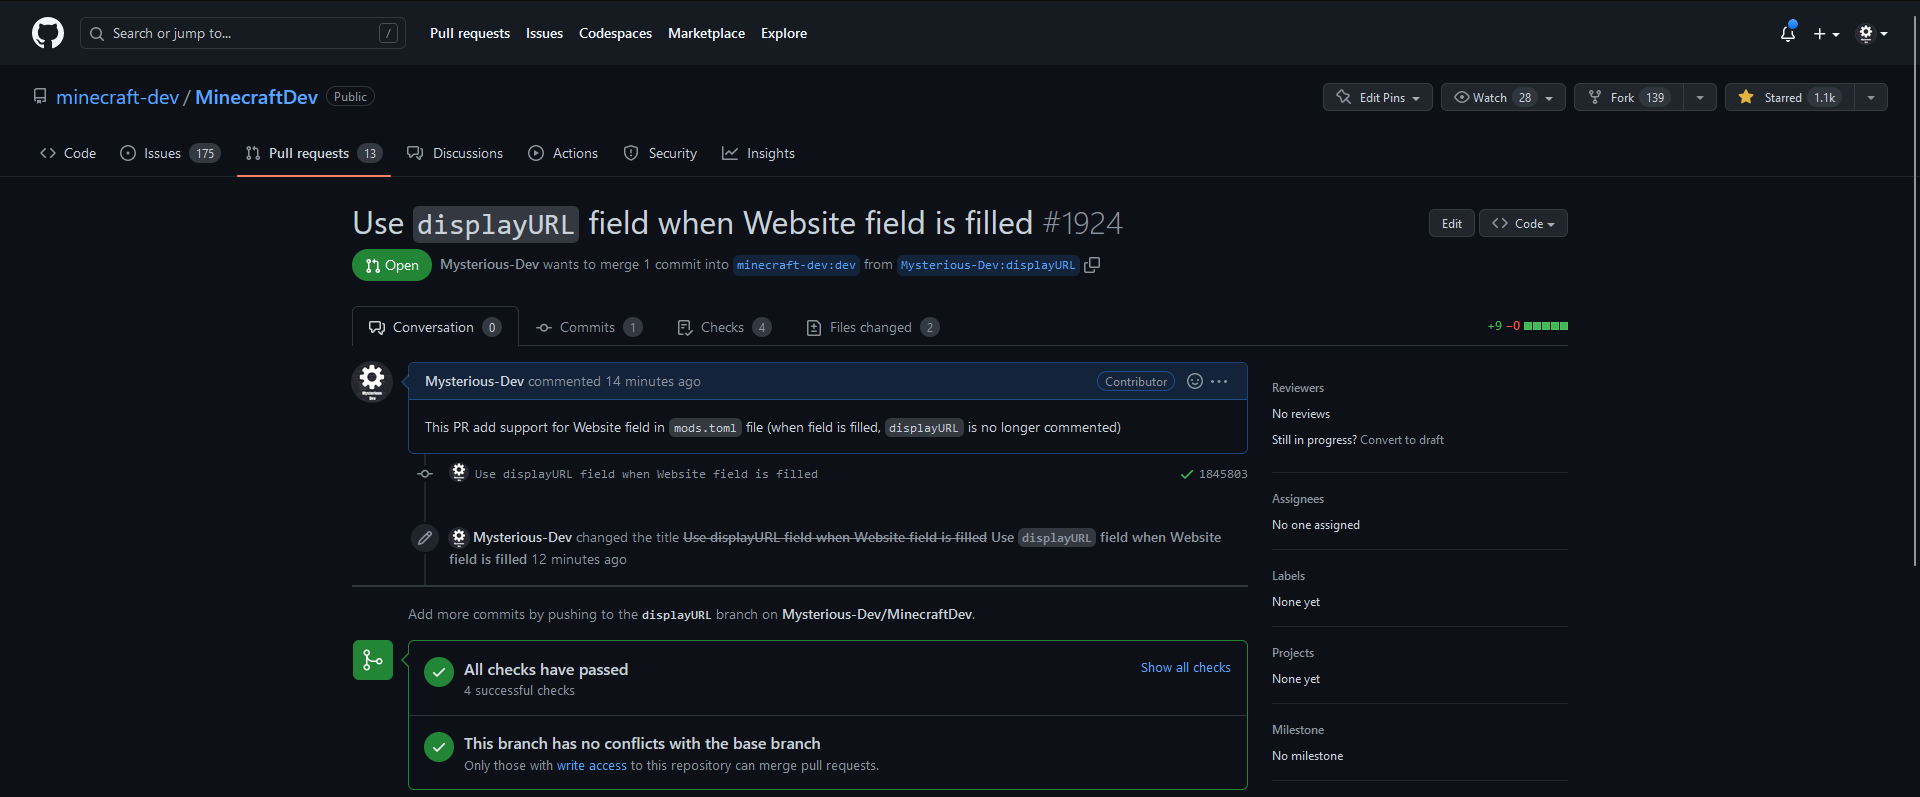Expand the Fork options arrow
The image size is (1920, 797).
coord(1700,97)
